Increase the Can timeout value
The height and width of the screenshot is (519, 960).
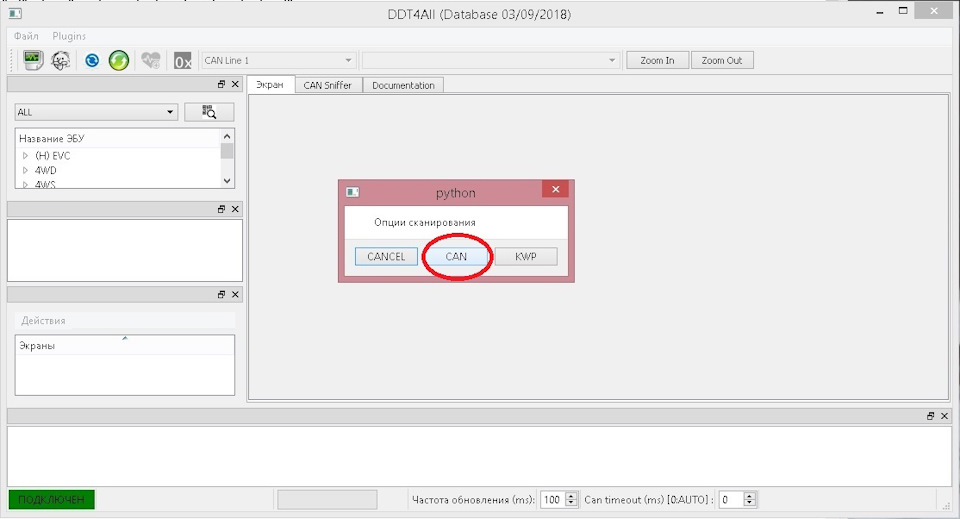click(749, 496)
